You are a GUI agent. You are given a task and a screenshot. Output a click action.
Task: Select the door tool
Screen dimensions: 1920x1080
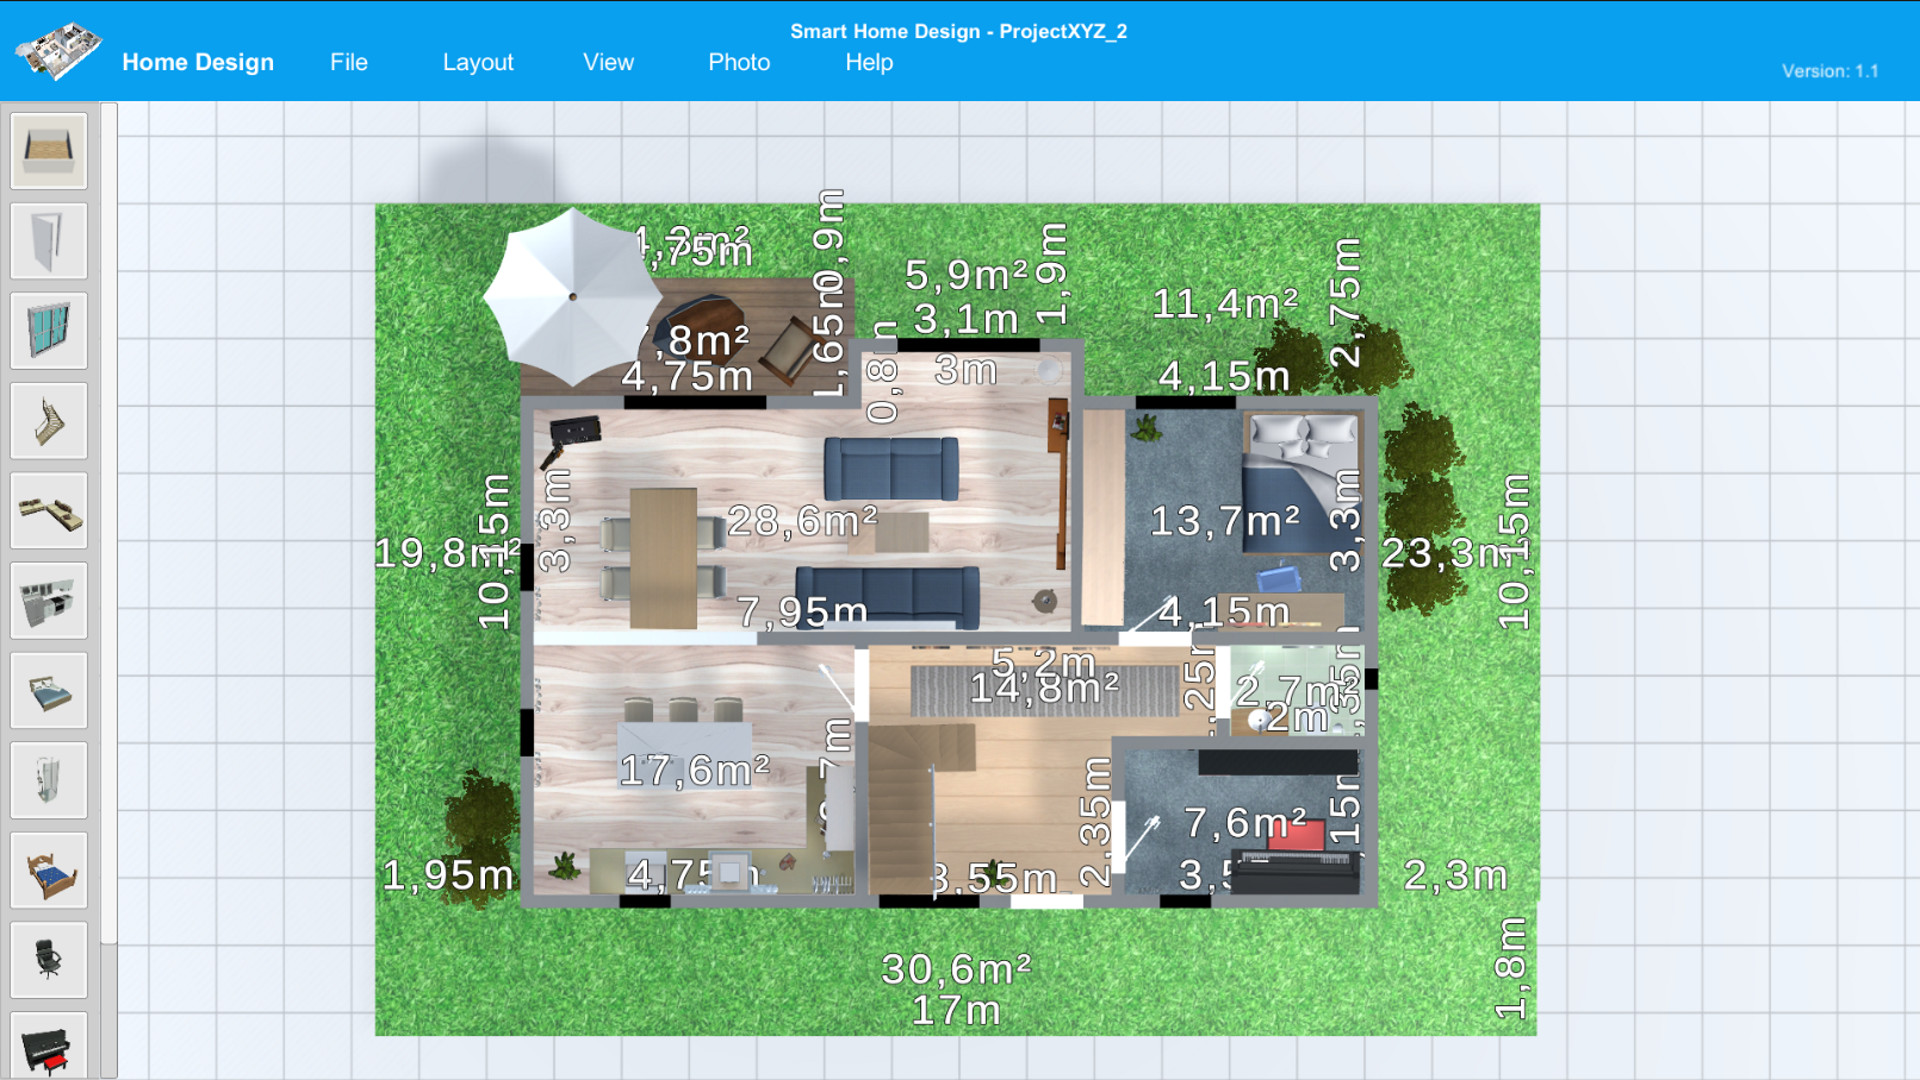(x=48, y=240)
